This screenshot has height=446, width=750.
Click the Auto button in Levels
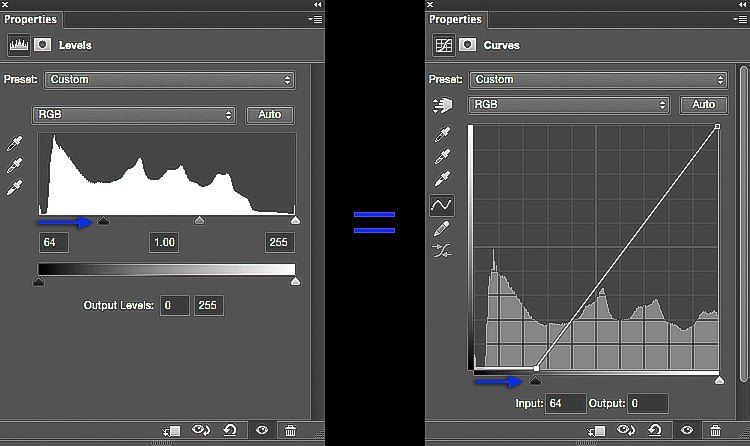270,115
